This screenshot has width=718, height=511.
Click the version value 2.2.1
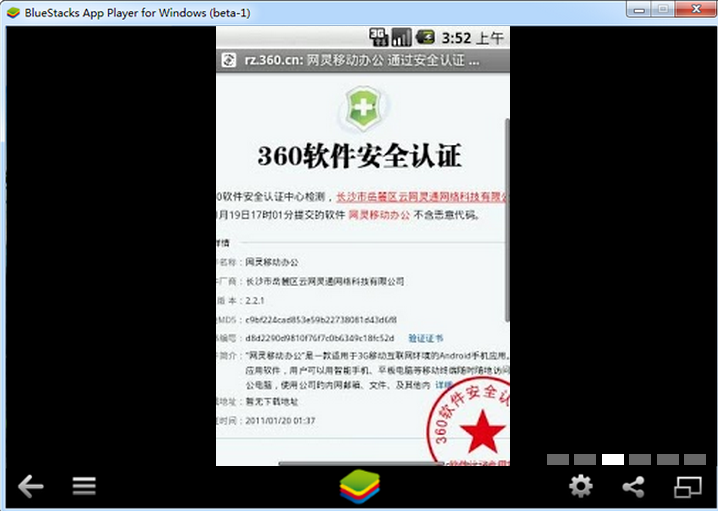255,301
